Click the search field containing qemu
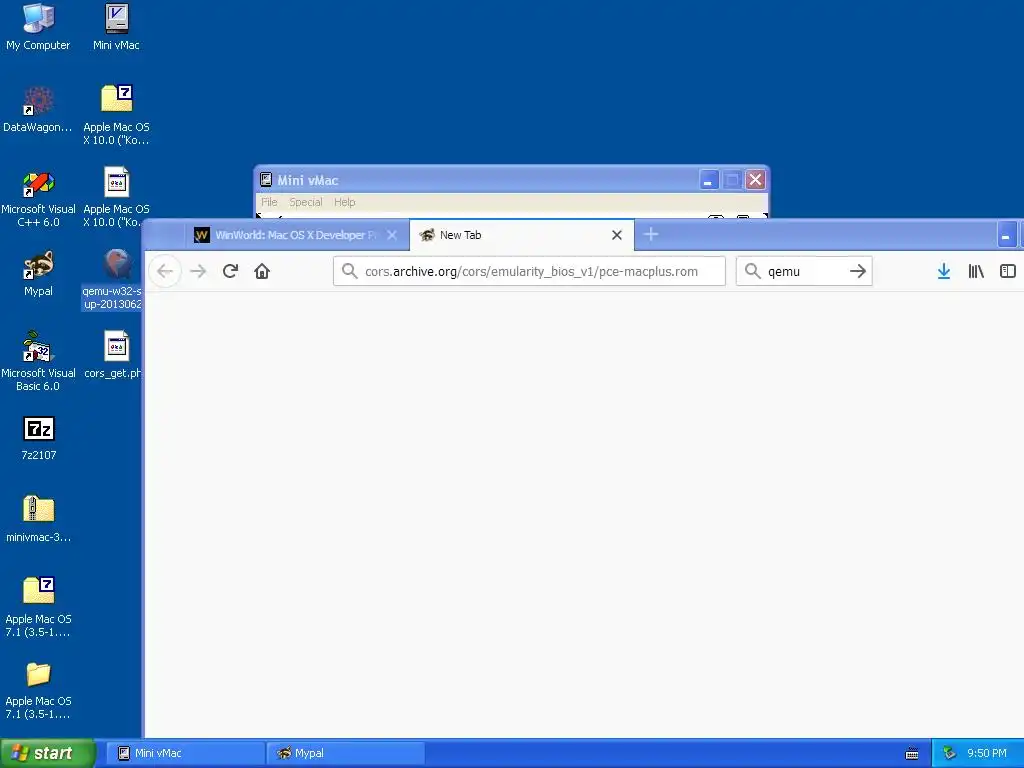This screenshot has width=1024, height=768. pos(805,271)
